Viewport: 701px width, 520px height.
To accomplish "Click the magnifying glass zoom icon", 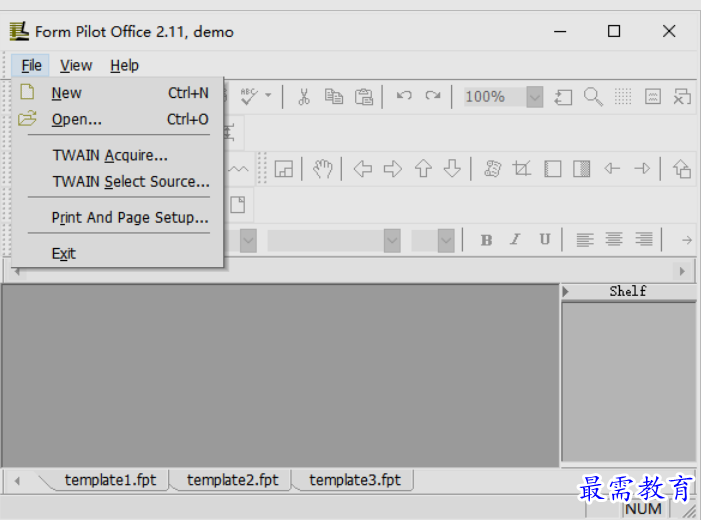I will click(x=593, y=97).
